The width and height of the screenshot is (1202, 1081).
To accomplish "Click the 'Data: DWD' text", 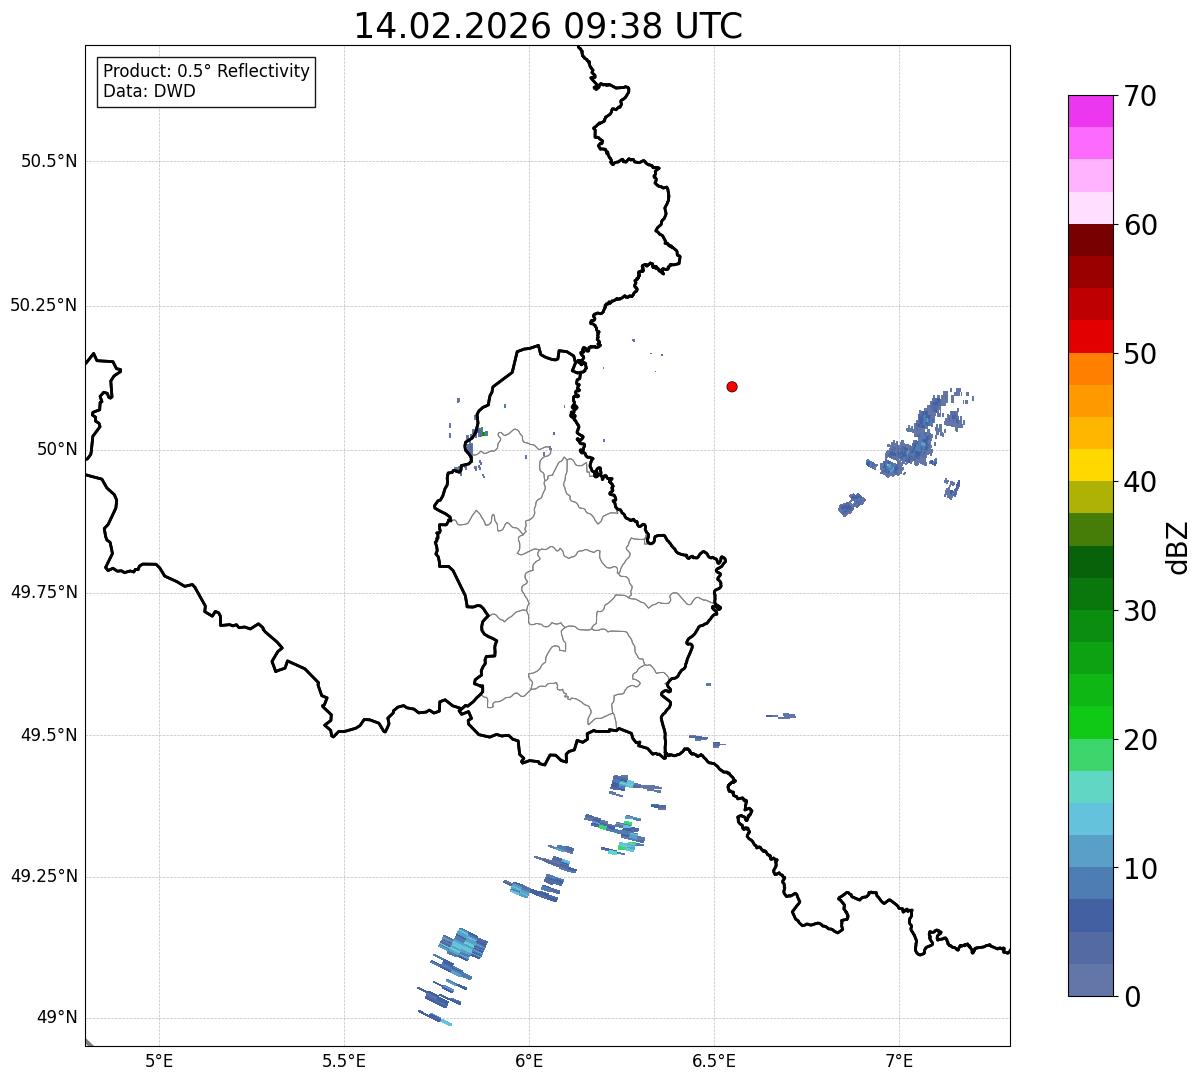I will [x=150, y=92].
